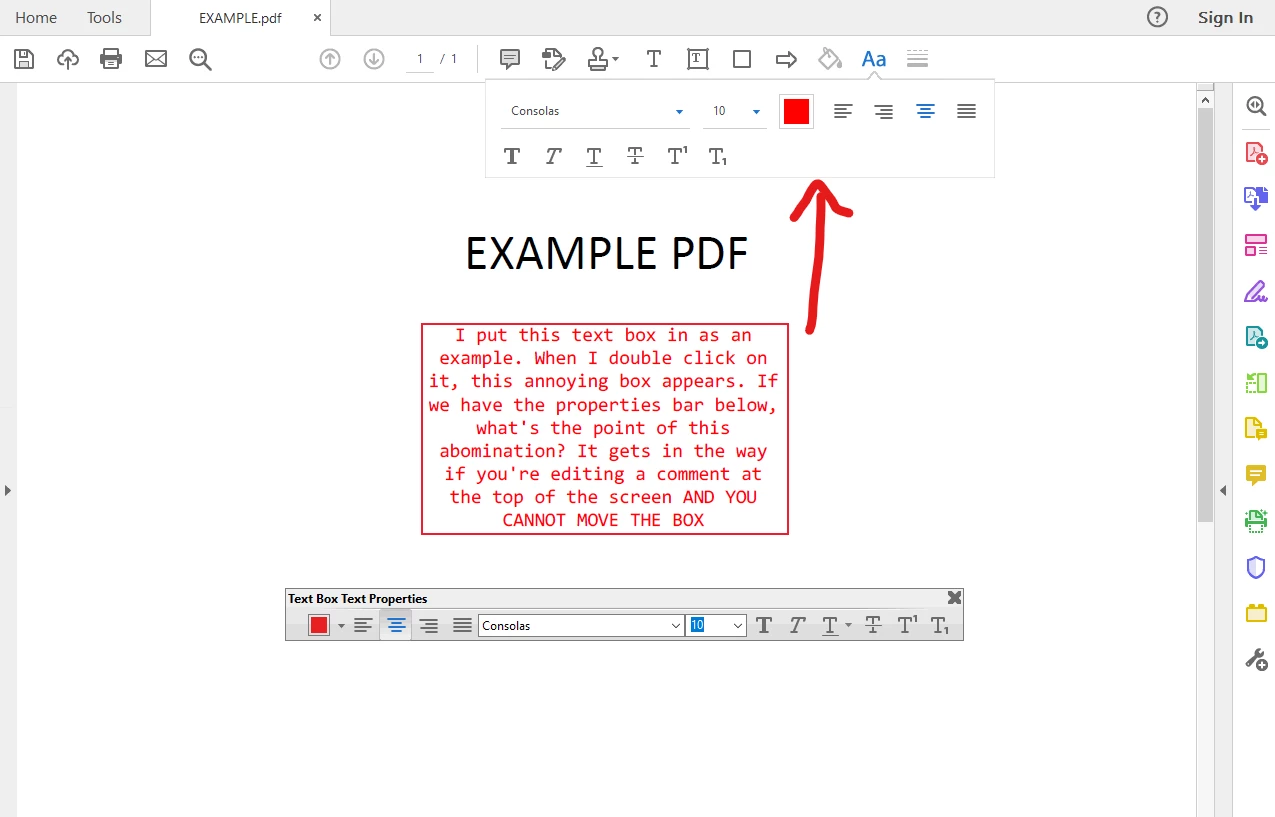Select the sticky note comment tool
The width and height of the screenshot is (1275, 817).
pyautogui.click(x=510, y=59)
